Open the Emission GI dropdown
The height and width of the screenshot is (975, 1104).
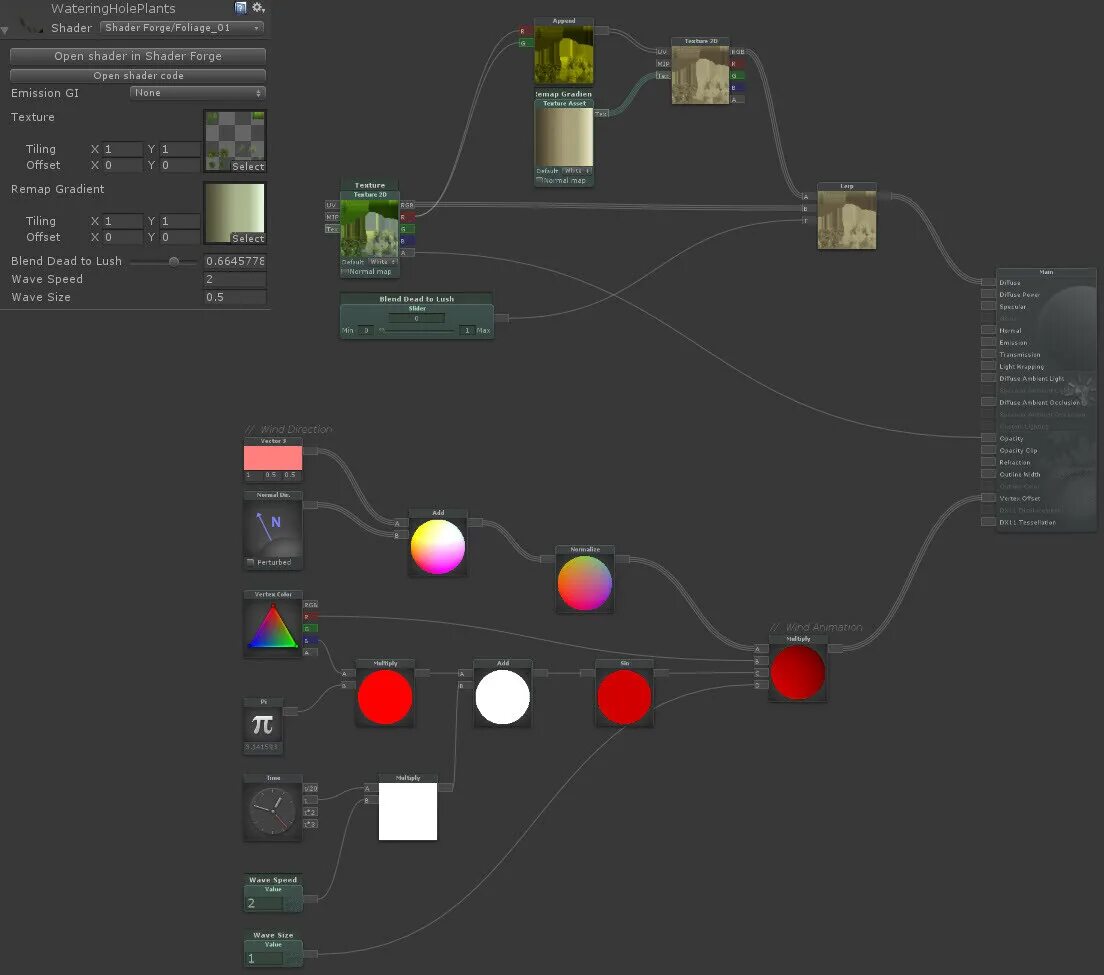pos(197,93)
